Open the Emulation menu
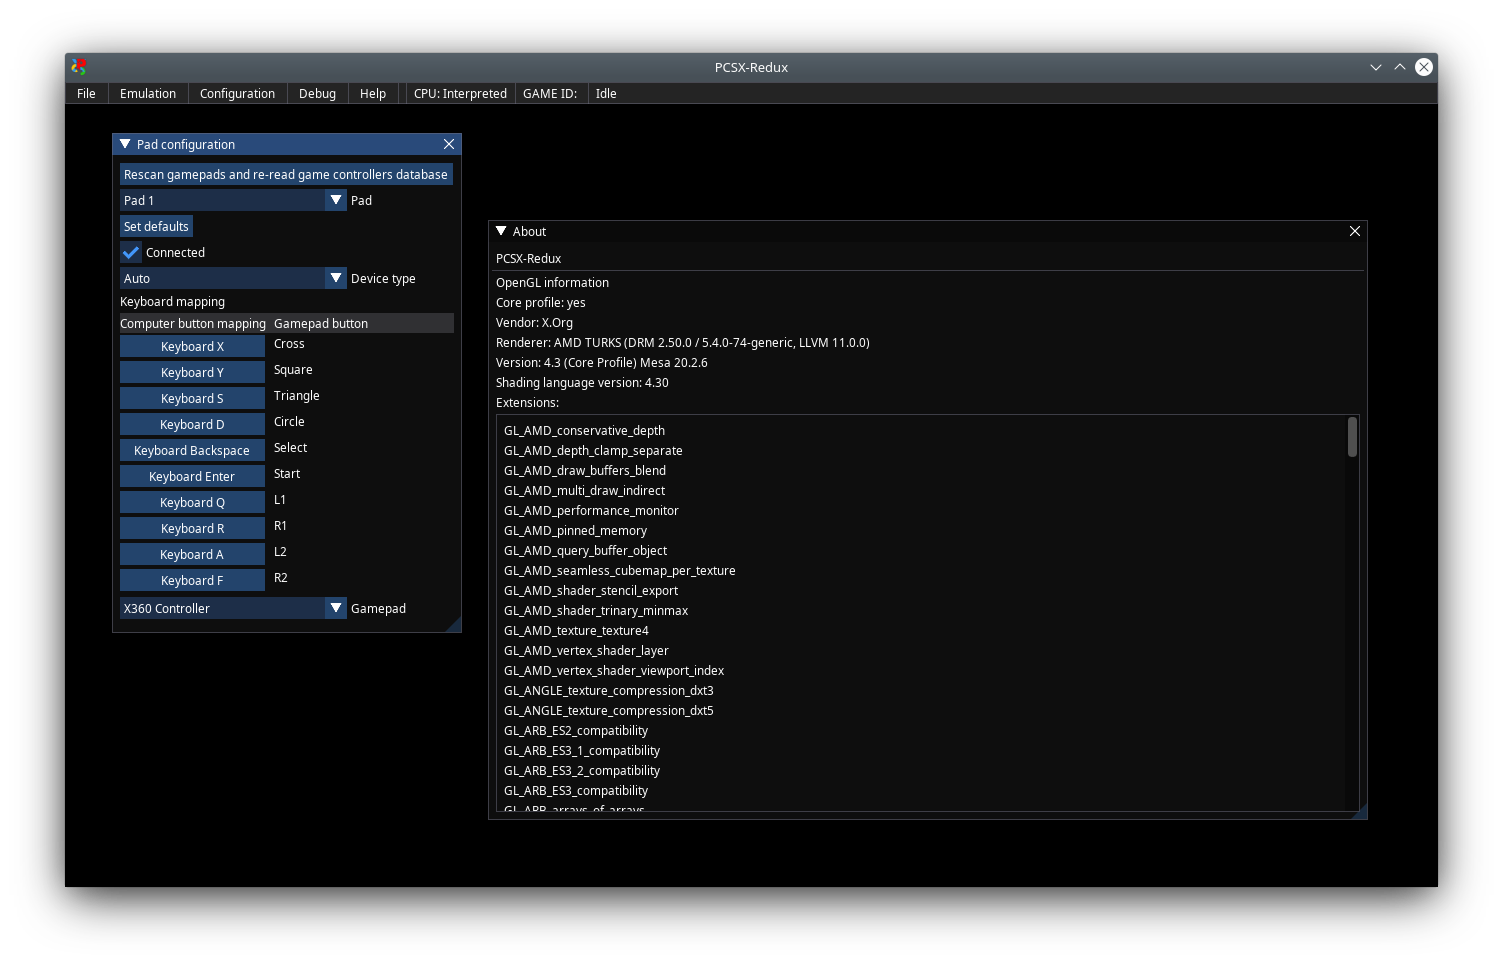 click(x=147, y=93)
